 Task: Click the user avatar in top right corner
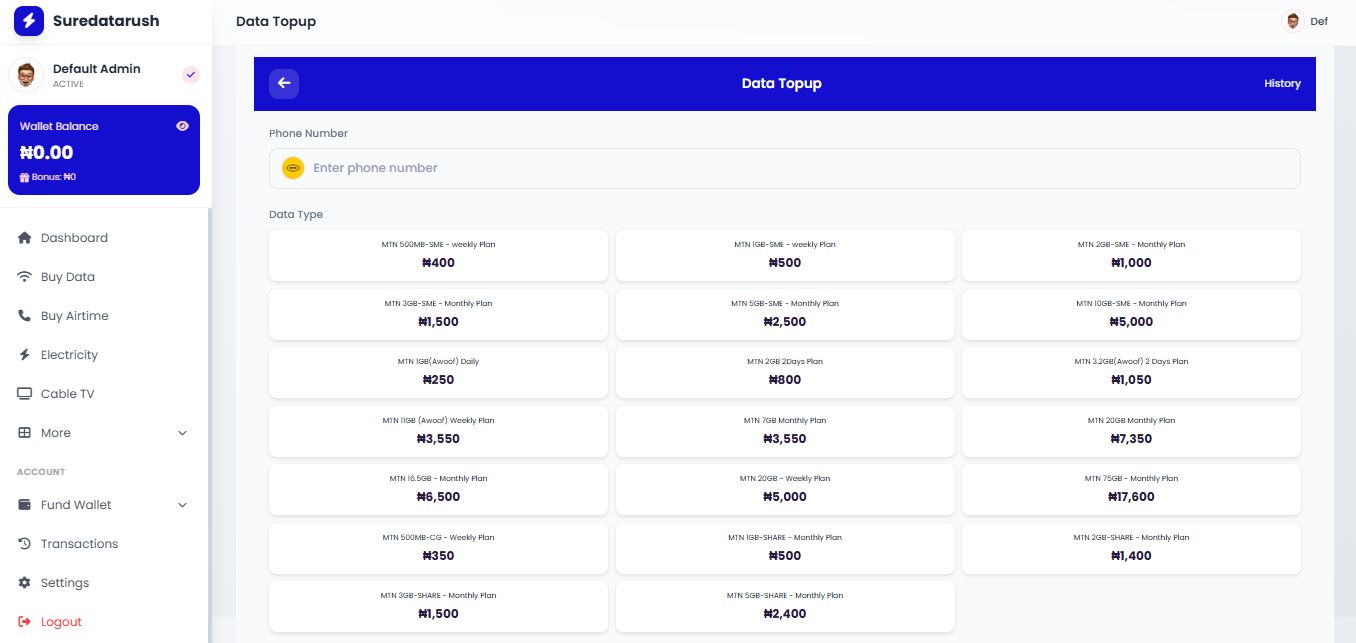click(x=1293, y=21)
